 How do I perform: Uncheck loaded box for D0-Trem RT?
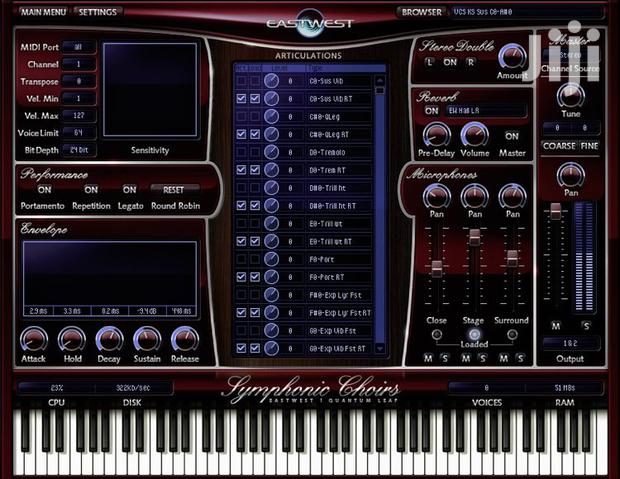click(x=255, y=170)
